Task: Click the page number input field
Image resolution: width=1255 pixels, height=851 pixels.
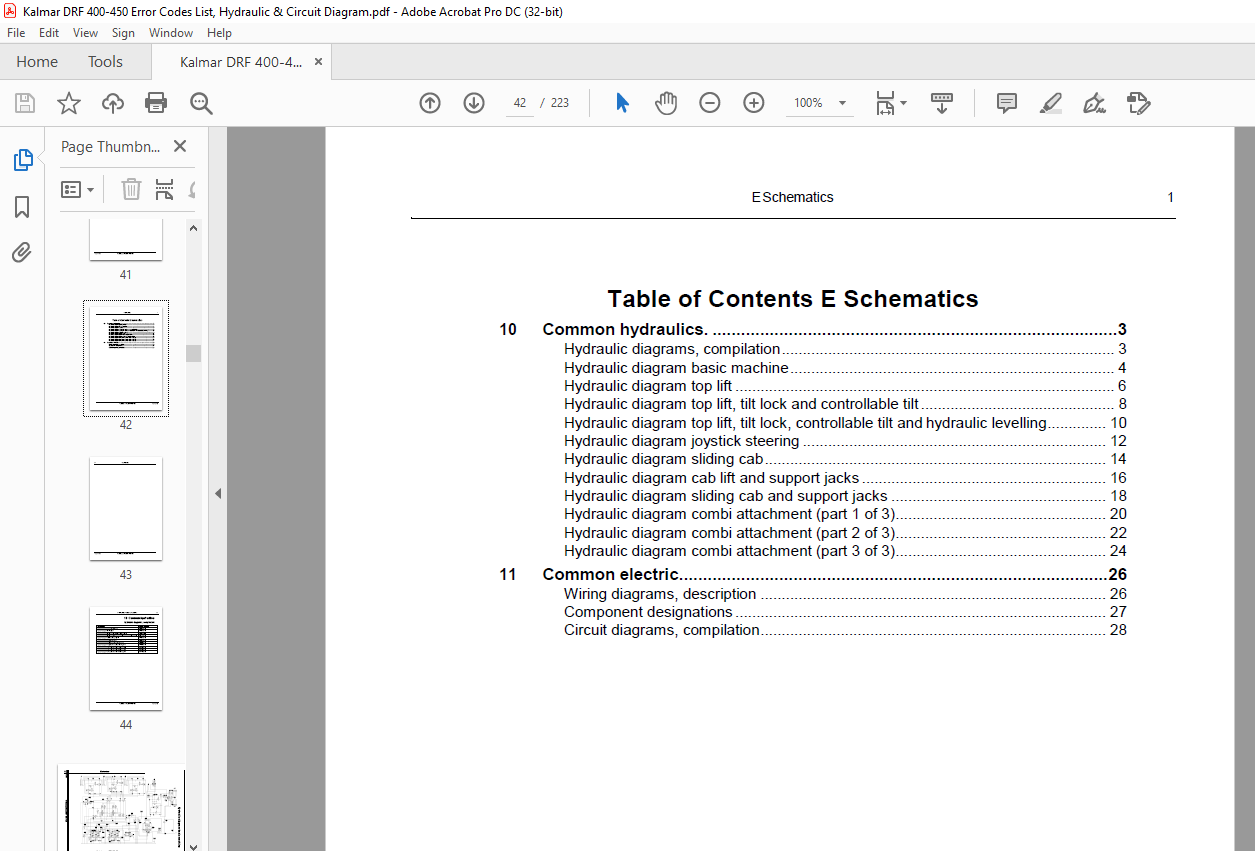Action: point(519,103)
